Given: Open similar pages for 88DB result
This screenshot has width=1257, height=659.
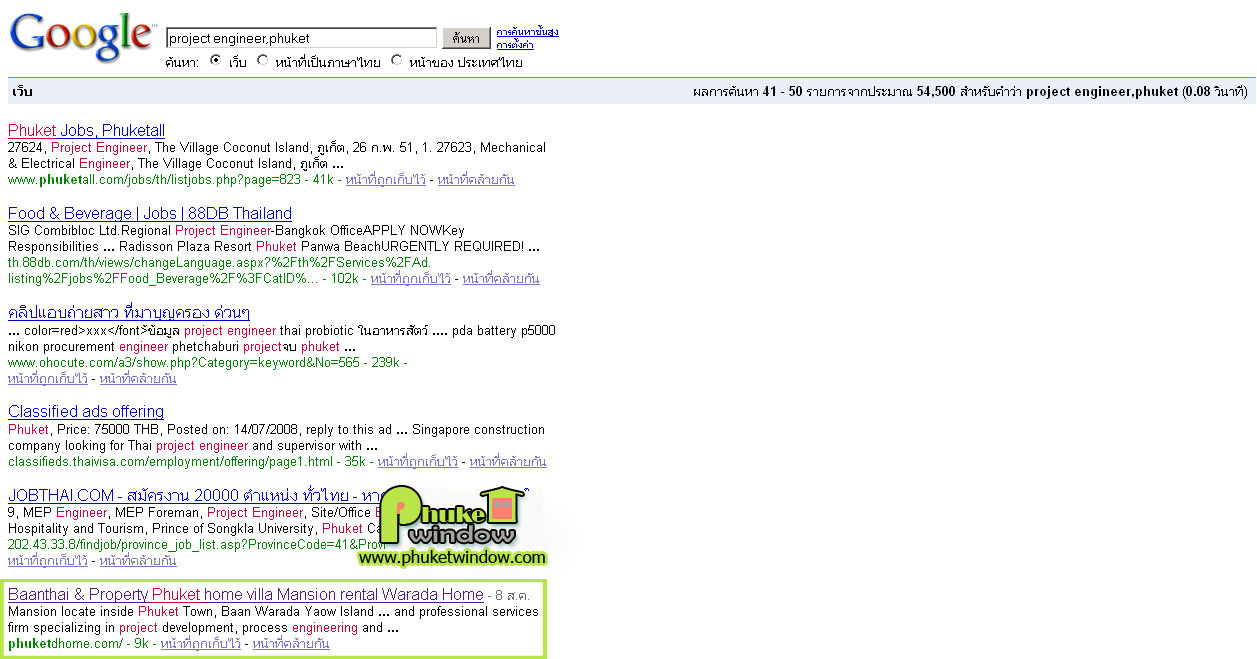Looking at the screenshot, I should point(501,279).
